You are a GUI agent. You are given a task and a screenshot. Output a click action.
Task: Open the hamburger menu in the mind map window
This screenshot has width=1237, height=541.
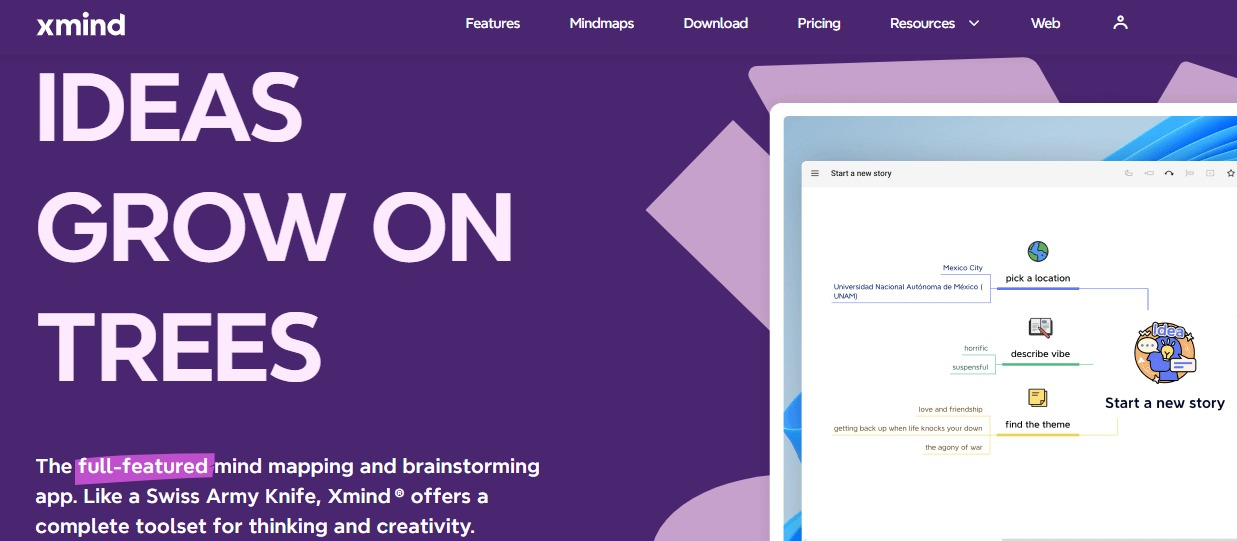pos(815,173)
